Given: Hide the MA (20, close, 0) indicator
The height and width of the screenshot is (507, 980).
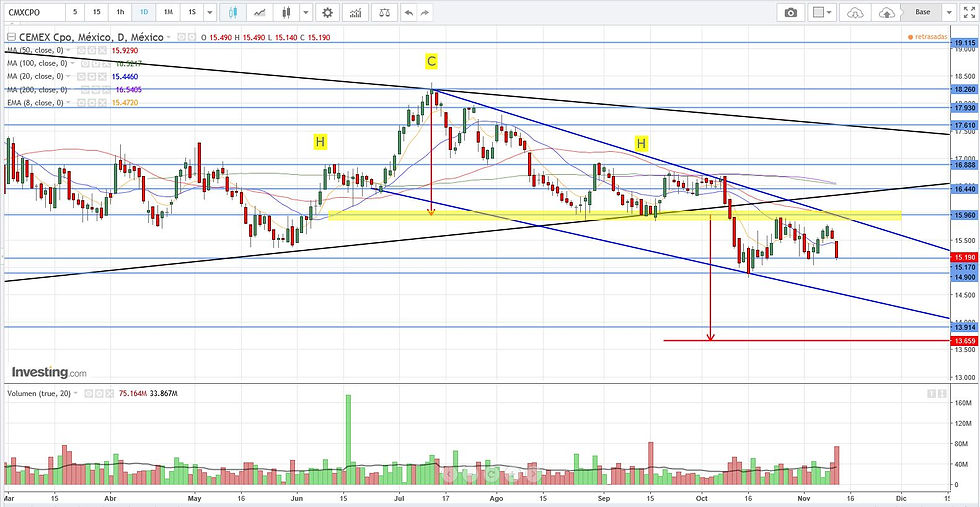Looking at the screenshot, I should coord(81,76).
